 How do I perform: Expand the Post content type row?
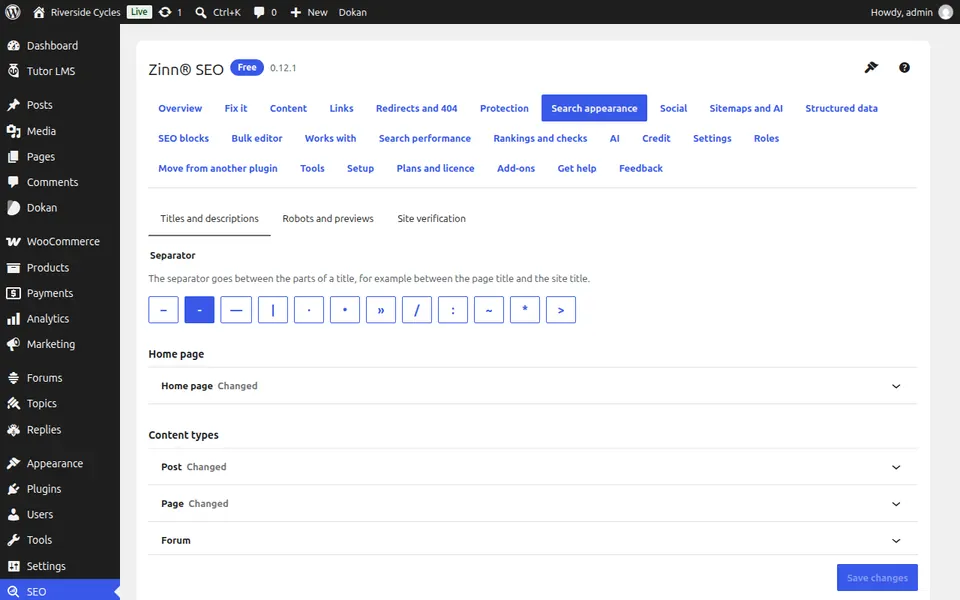533,467
